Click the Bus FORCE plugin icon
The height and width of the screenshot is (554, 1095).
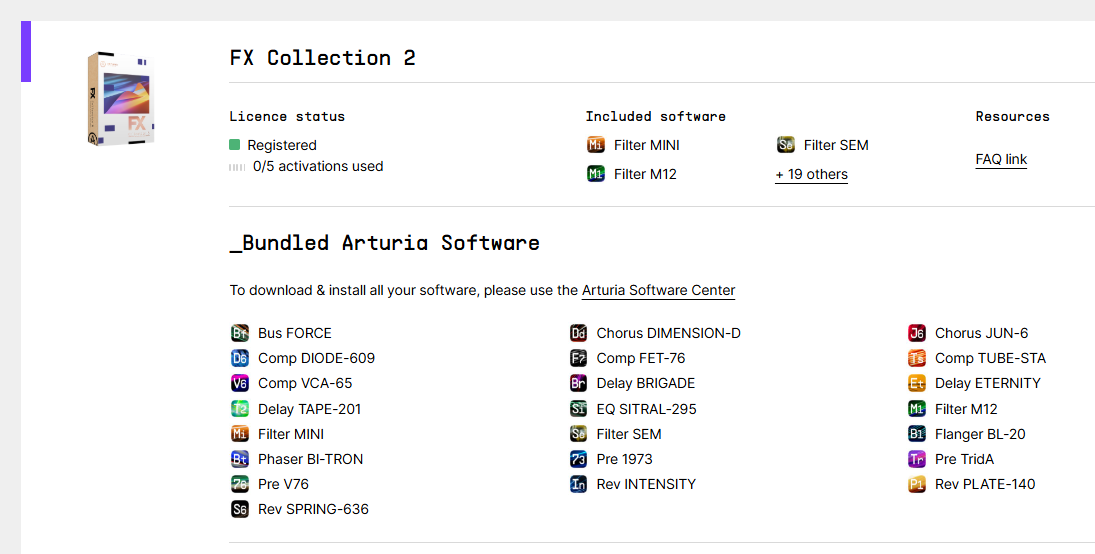click(240, 333)
